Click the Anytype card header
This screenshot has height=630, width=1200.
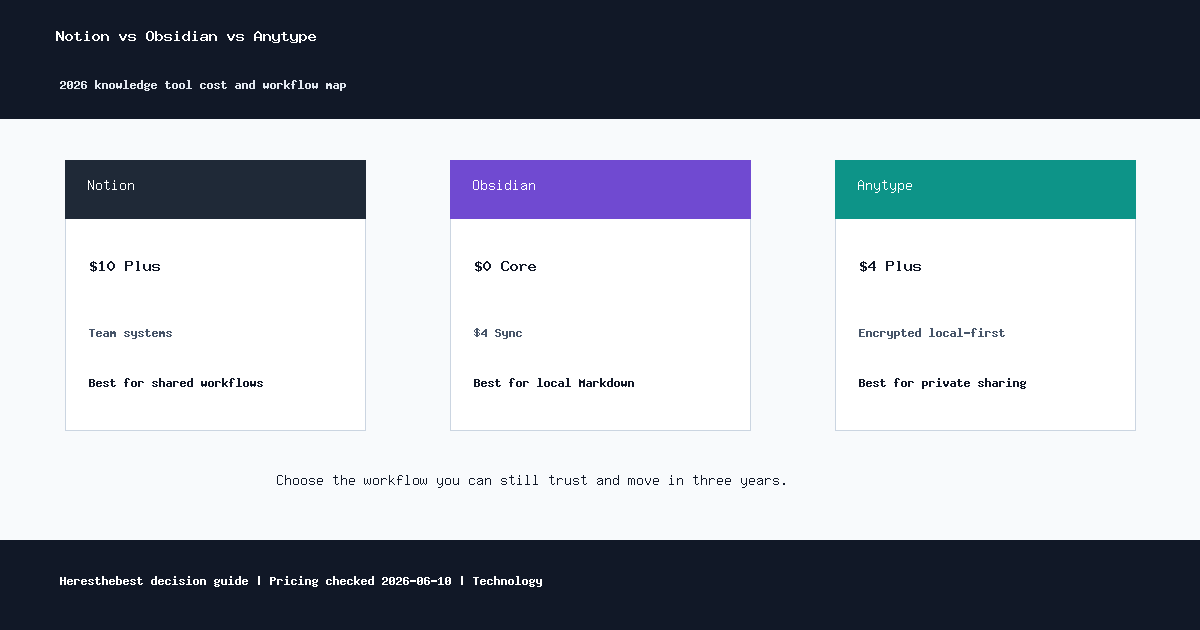[985, 189]
